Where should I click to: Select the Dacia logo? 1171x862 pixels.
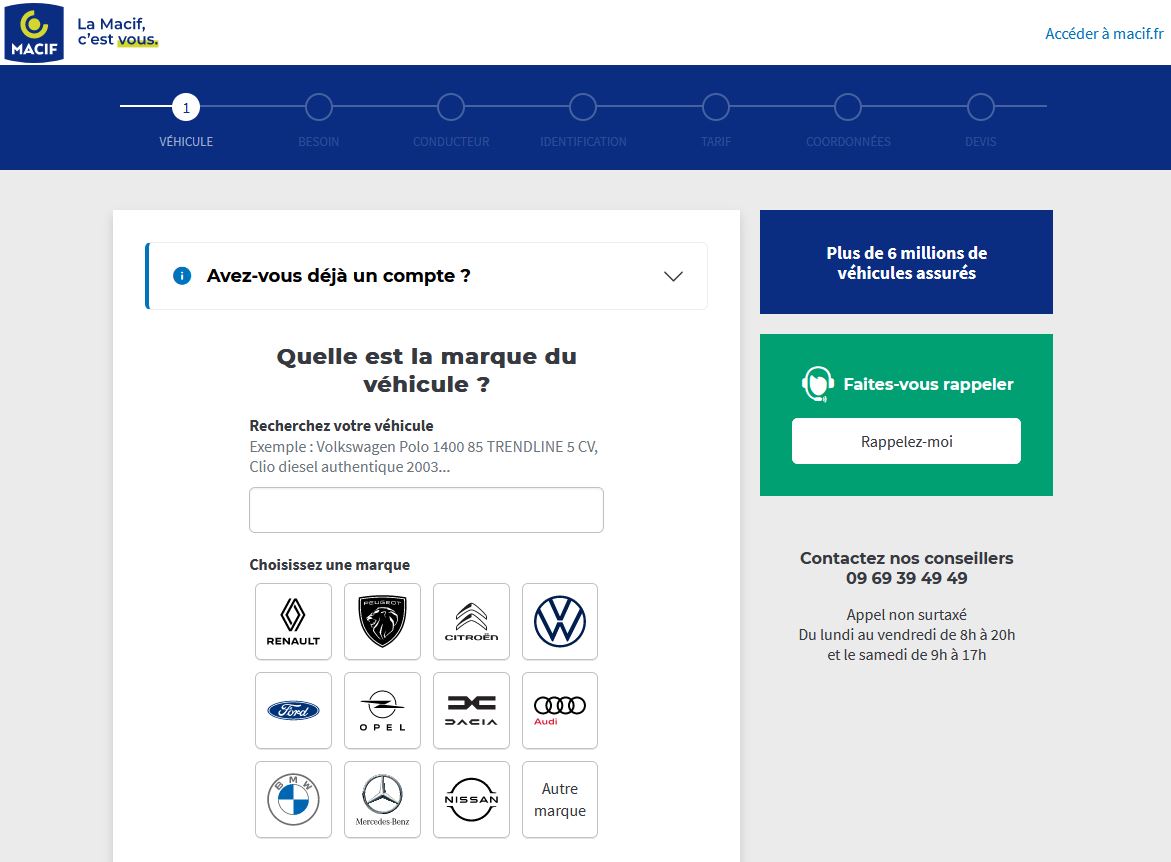(x=470, y=710)
